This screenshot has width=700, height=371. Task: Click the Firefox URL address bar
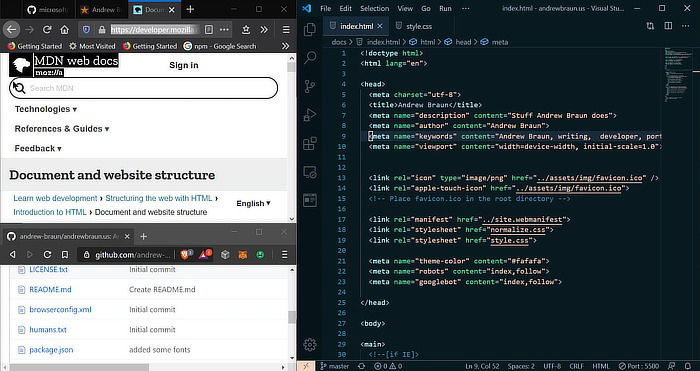[x=154, y=29]
